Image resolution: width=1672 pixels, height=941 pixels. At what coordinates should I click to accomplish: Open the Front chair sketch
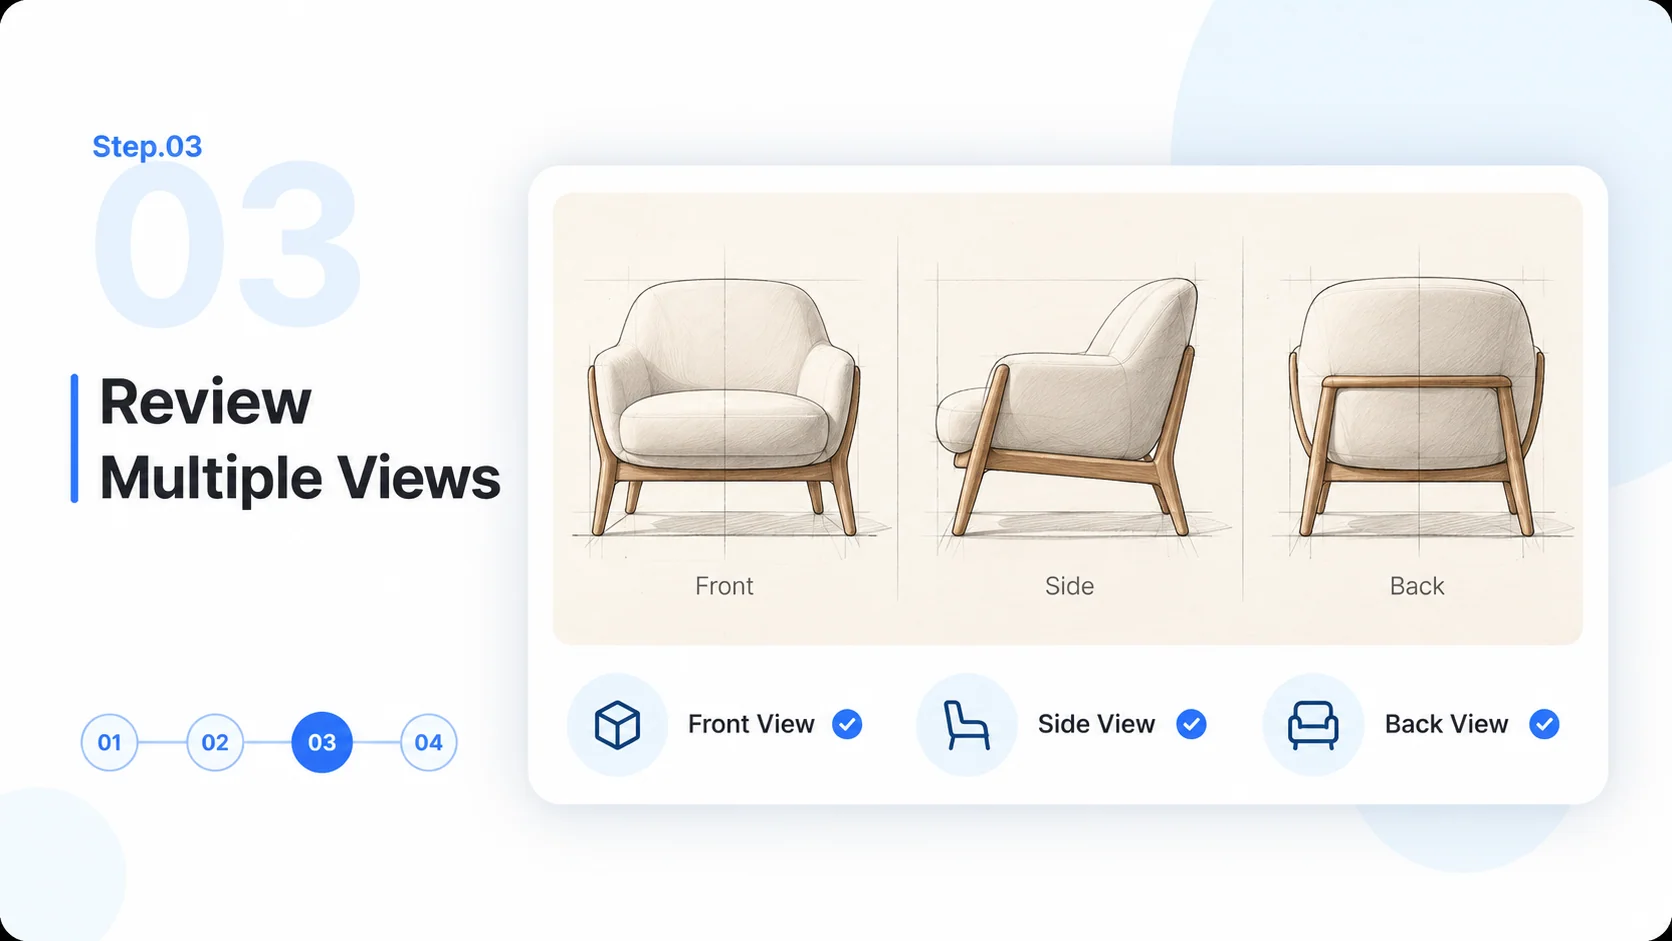pyautogui.click(x=725, y=406)
